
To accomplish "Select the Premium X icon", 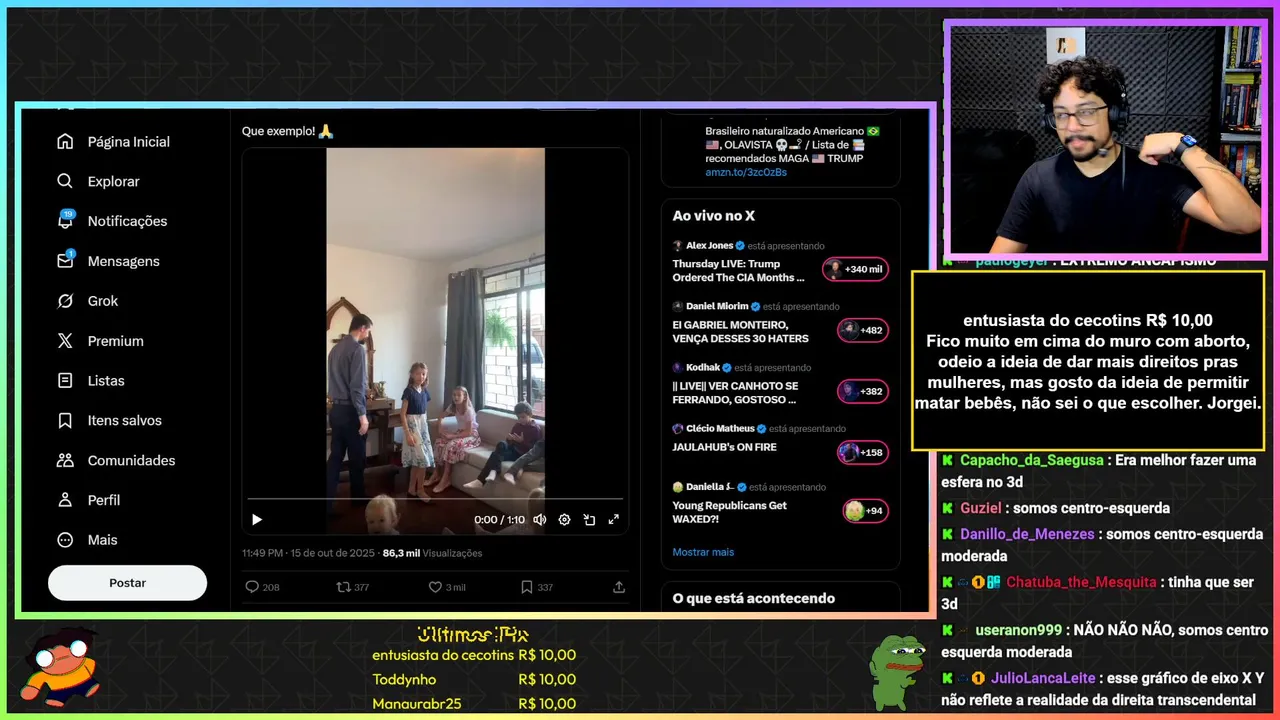I will (x=65, y=341).
